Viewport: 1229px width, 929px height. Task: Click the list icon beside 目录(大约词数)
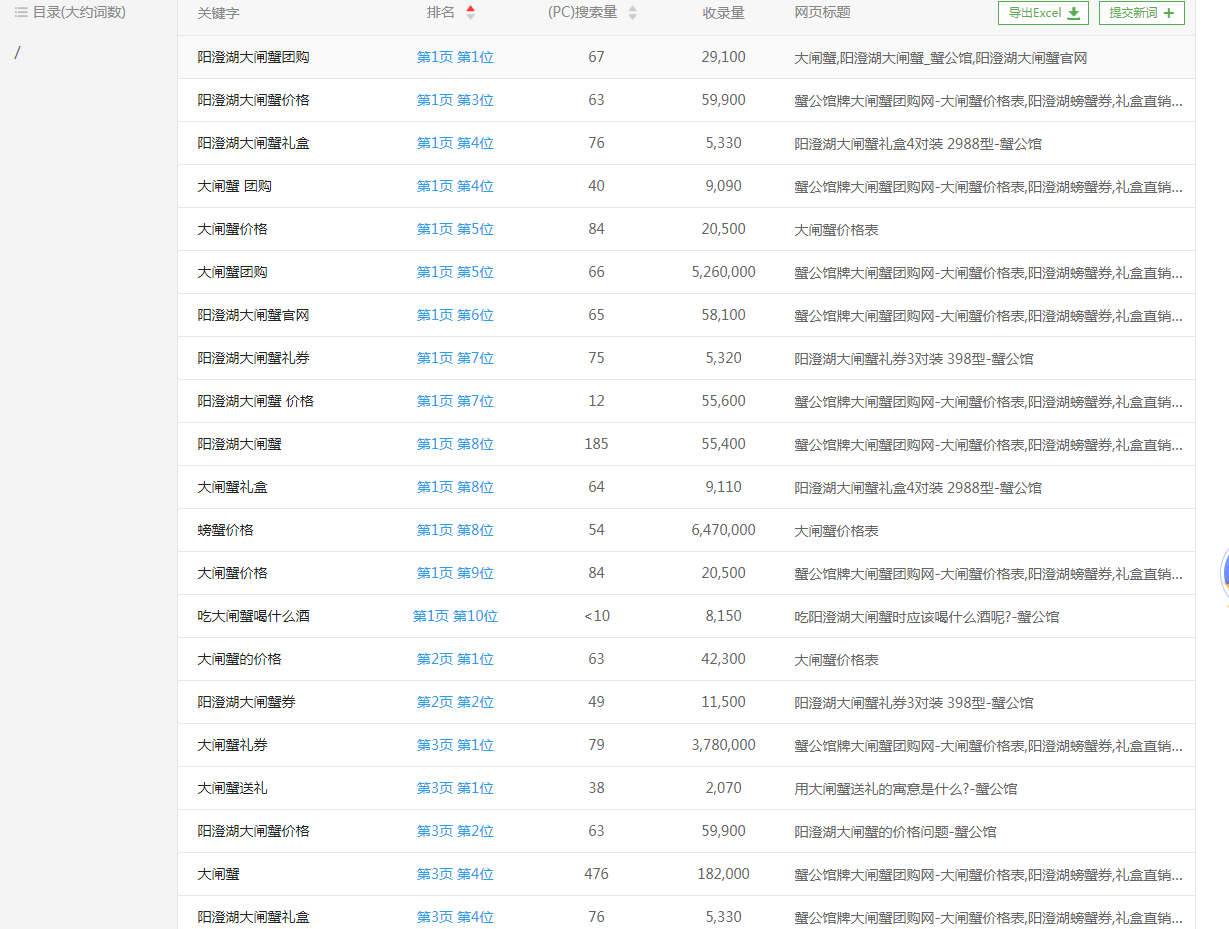[x=21, y=13]
